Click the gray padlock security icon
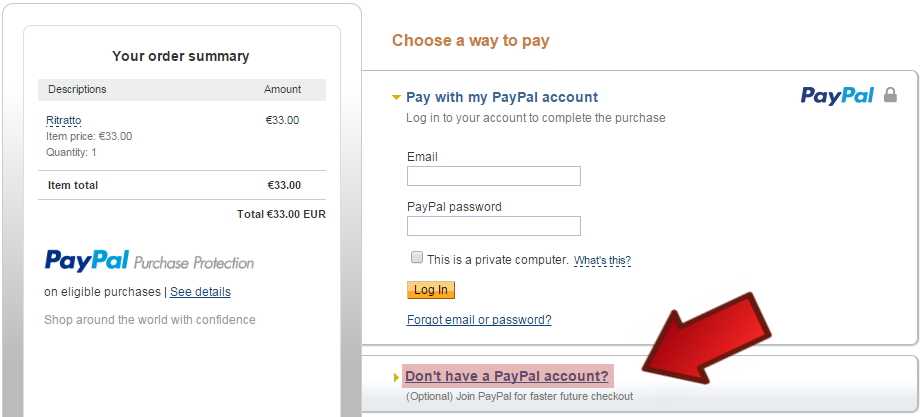 (x=890, y=95)
